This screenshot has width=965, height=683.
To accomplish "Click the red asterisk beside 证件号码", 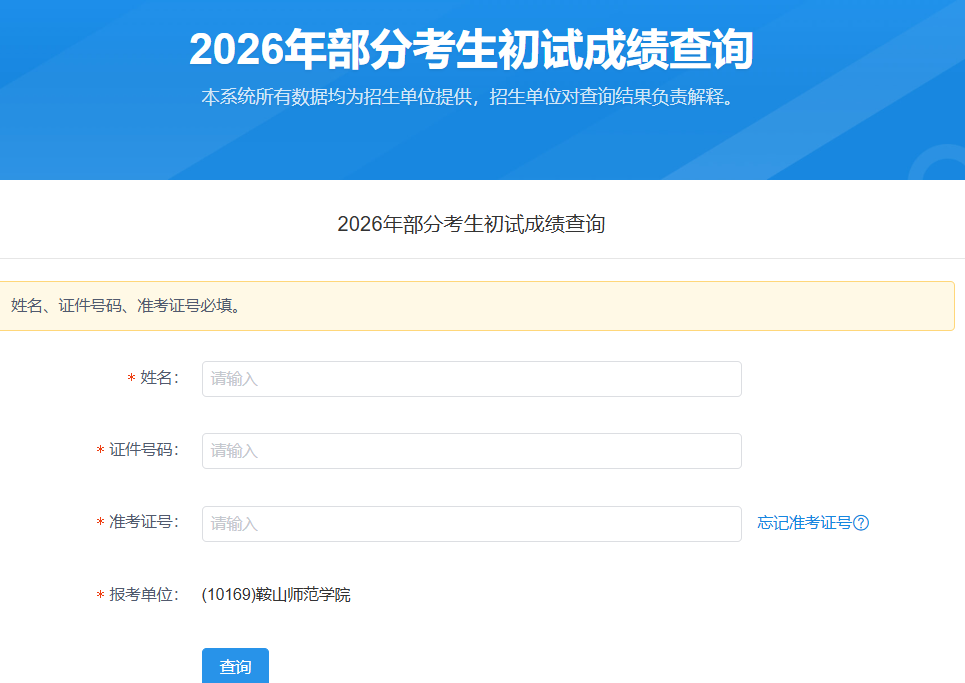I will point(100,451).
